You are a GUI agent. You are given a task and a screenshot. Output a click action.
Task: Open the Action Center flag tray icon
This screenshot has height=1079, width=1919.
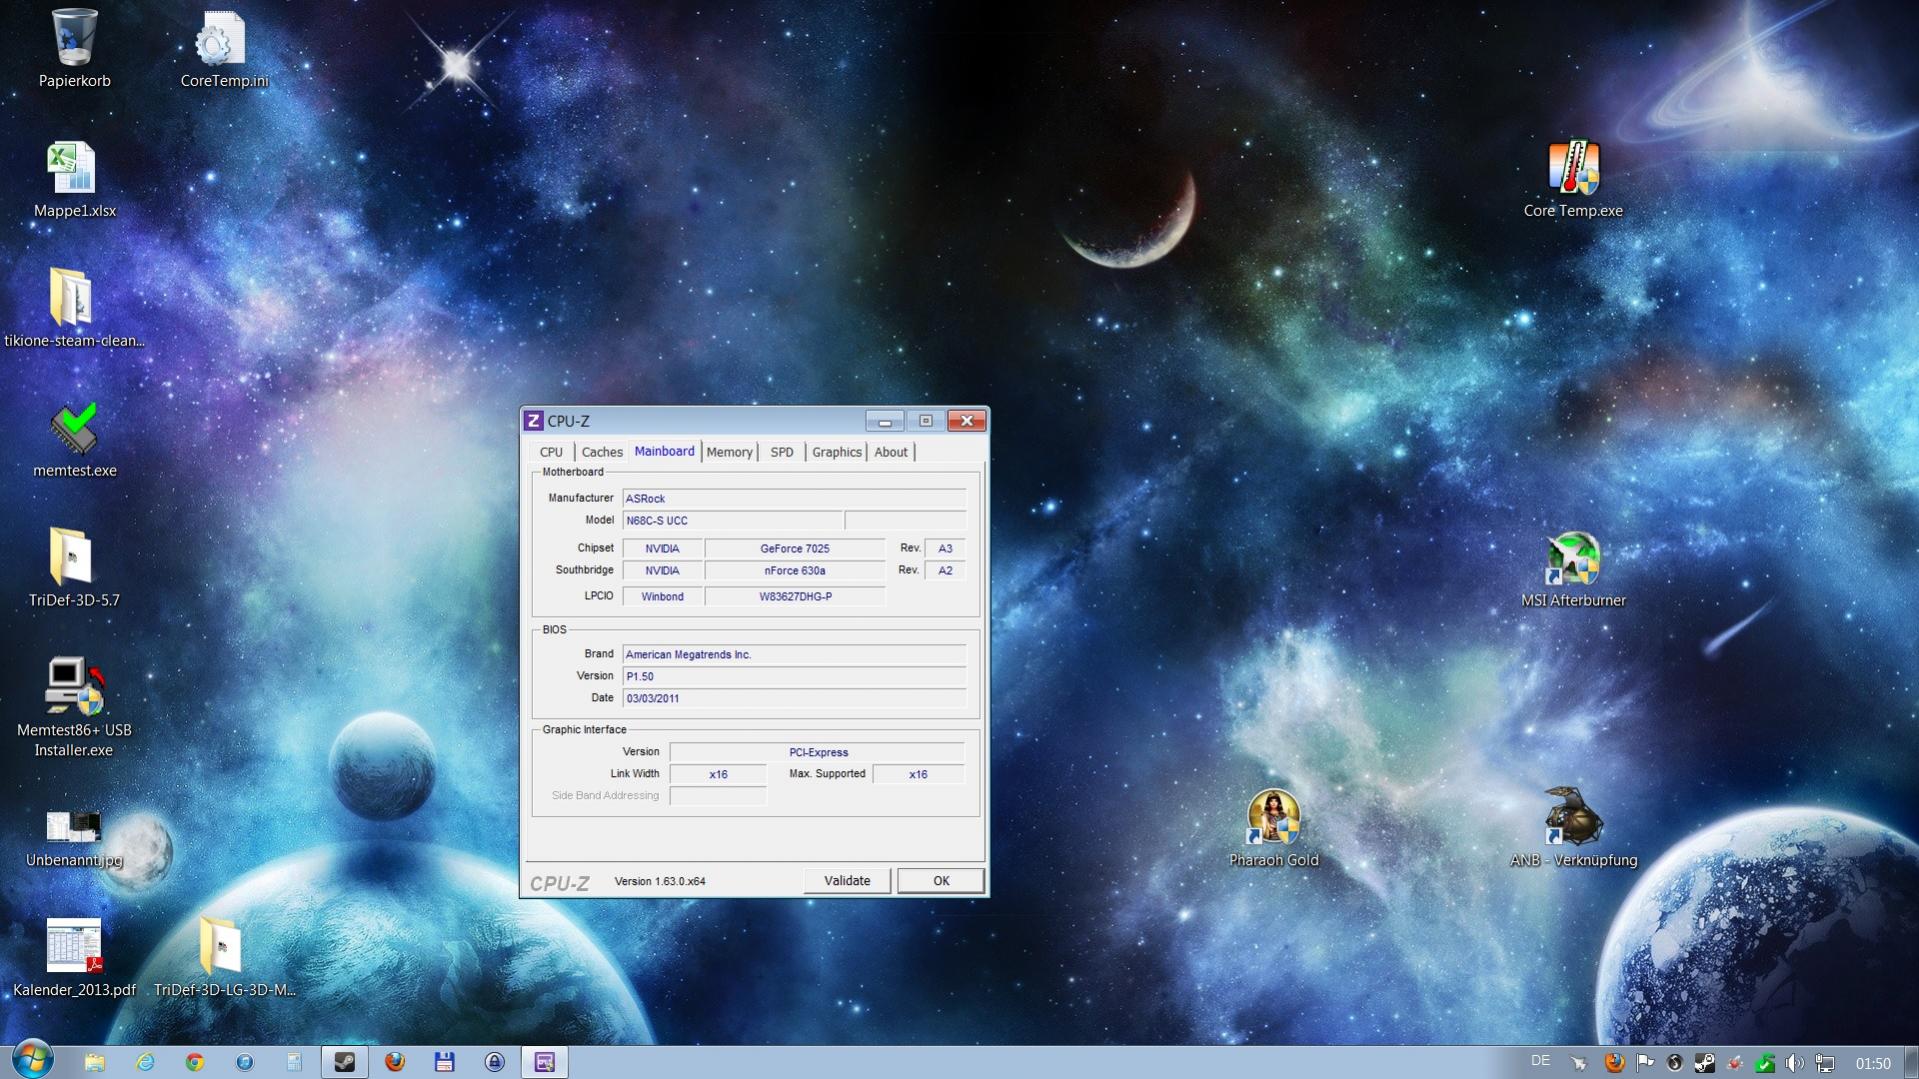click(1645, 1063)
